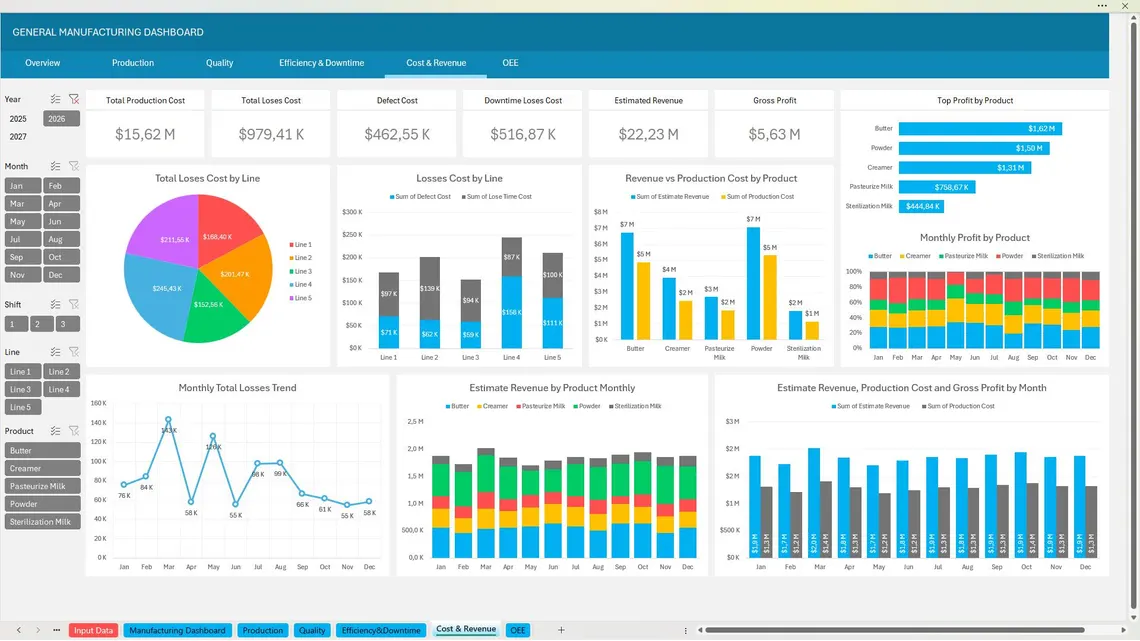This screenshot has width=1140, height=641.
Task: Click the horizontal scrollbar at the bottom
Action: tap(900, 631)
